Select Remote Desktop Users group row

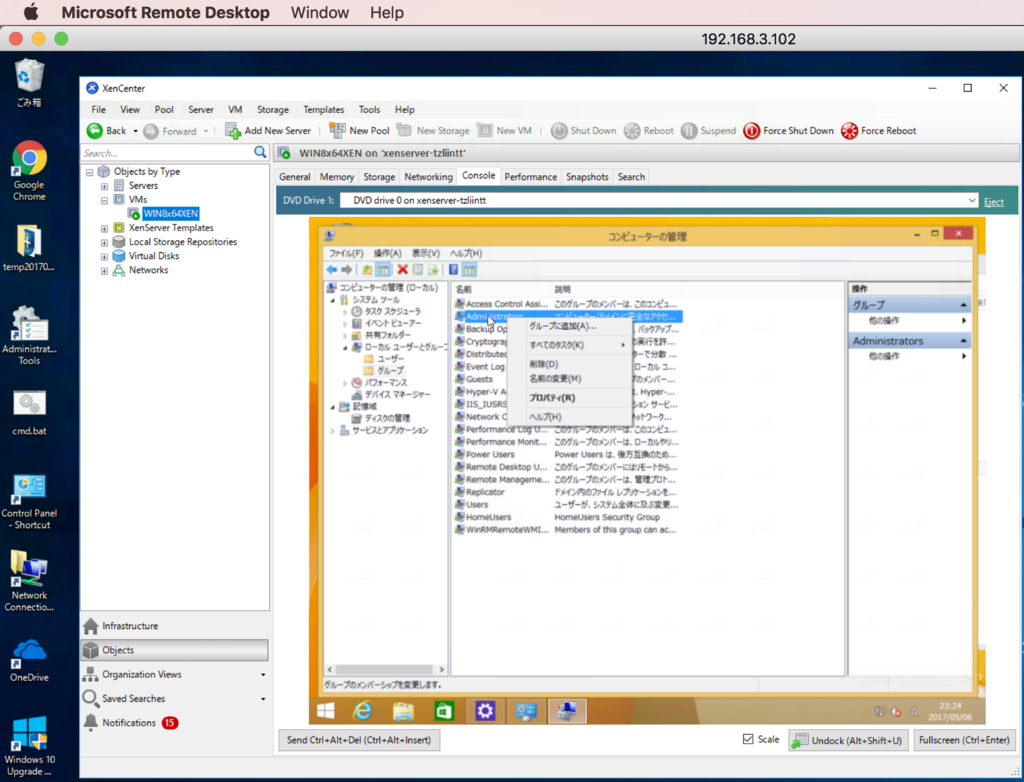click(566, 467)
